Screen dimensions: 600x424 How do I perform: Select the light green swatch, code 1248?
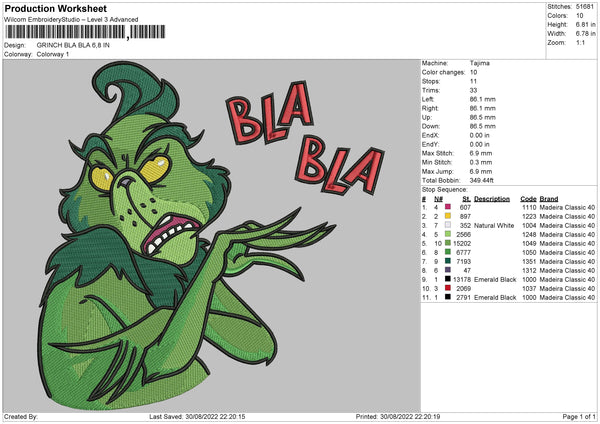point(448,234)
